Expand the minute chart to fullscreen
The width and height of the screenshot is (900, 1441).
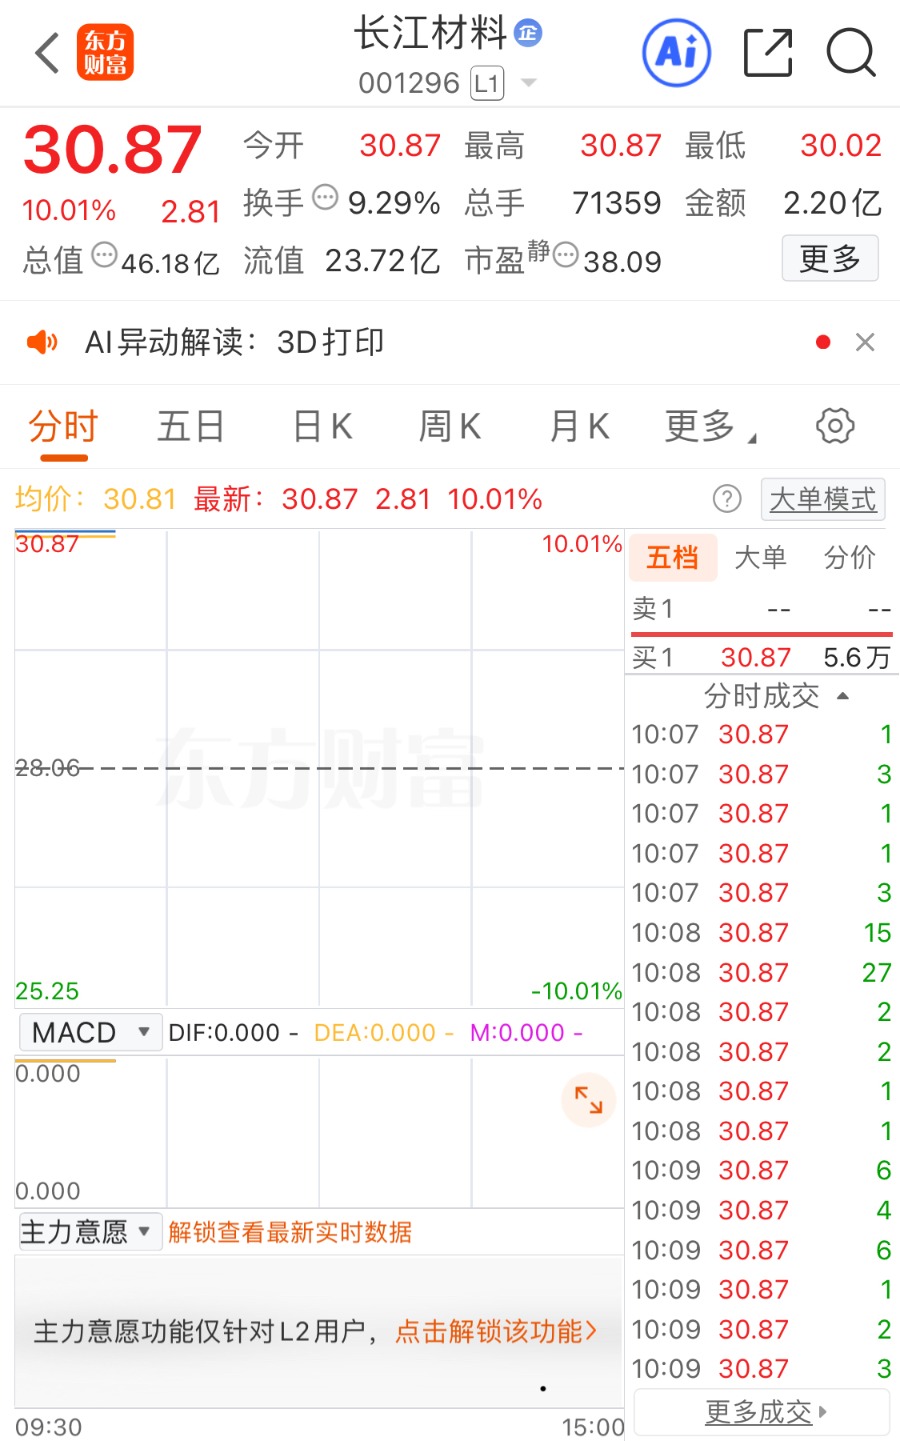point(588,1100)
